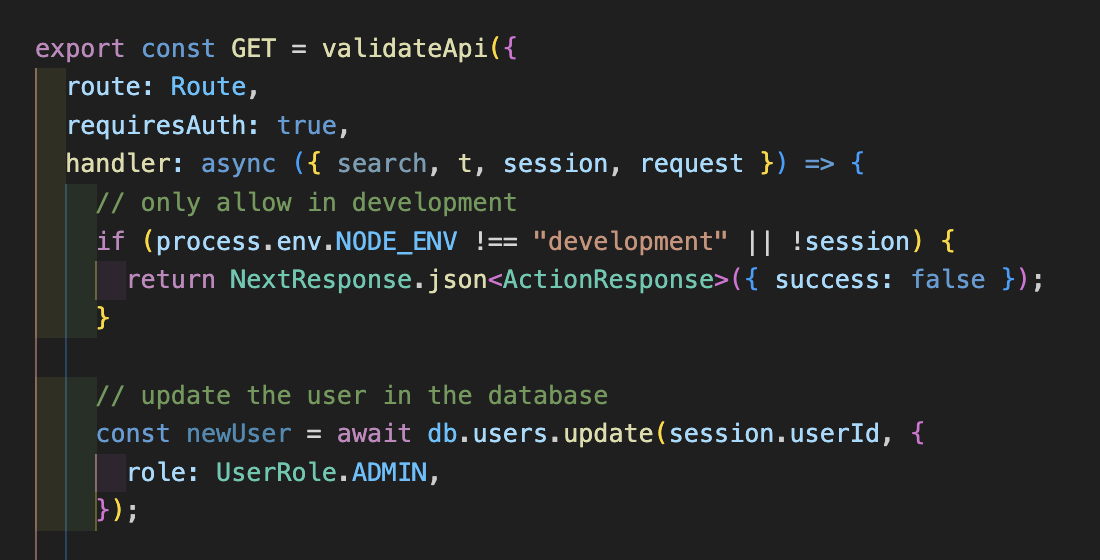This screenshot has height=560, width=1100.
Task: Click the ActionResponse type argument
Action: pos(610,279)
